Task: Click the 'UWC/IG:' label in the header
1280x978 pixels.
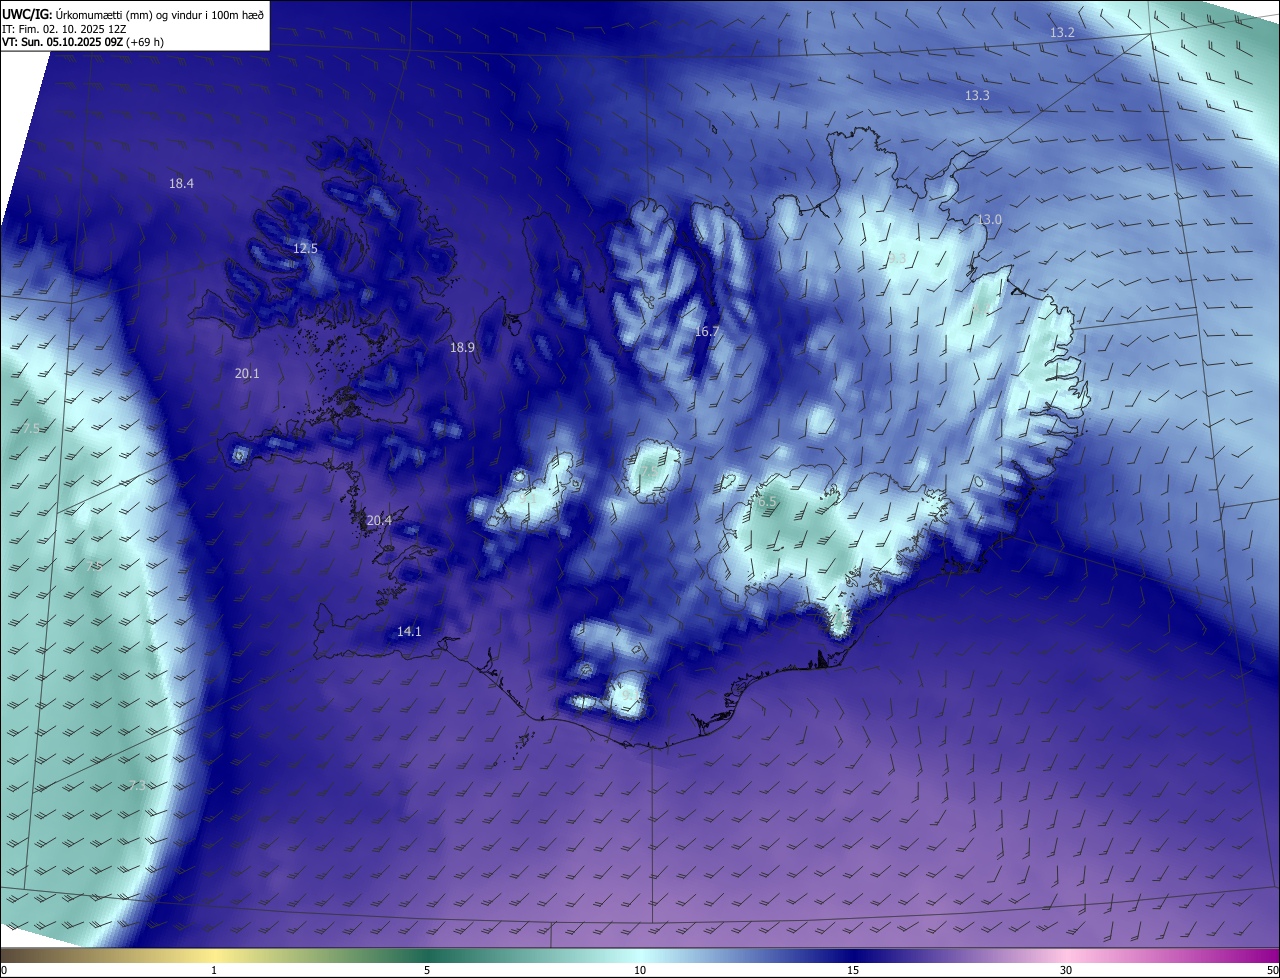Action: (x=28, y=14)
